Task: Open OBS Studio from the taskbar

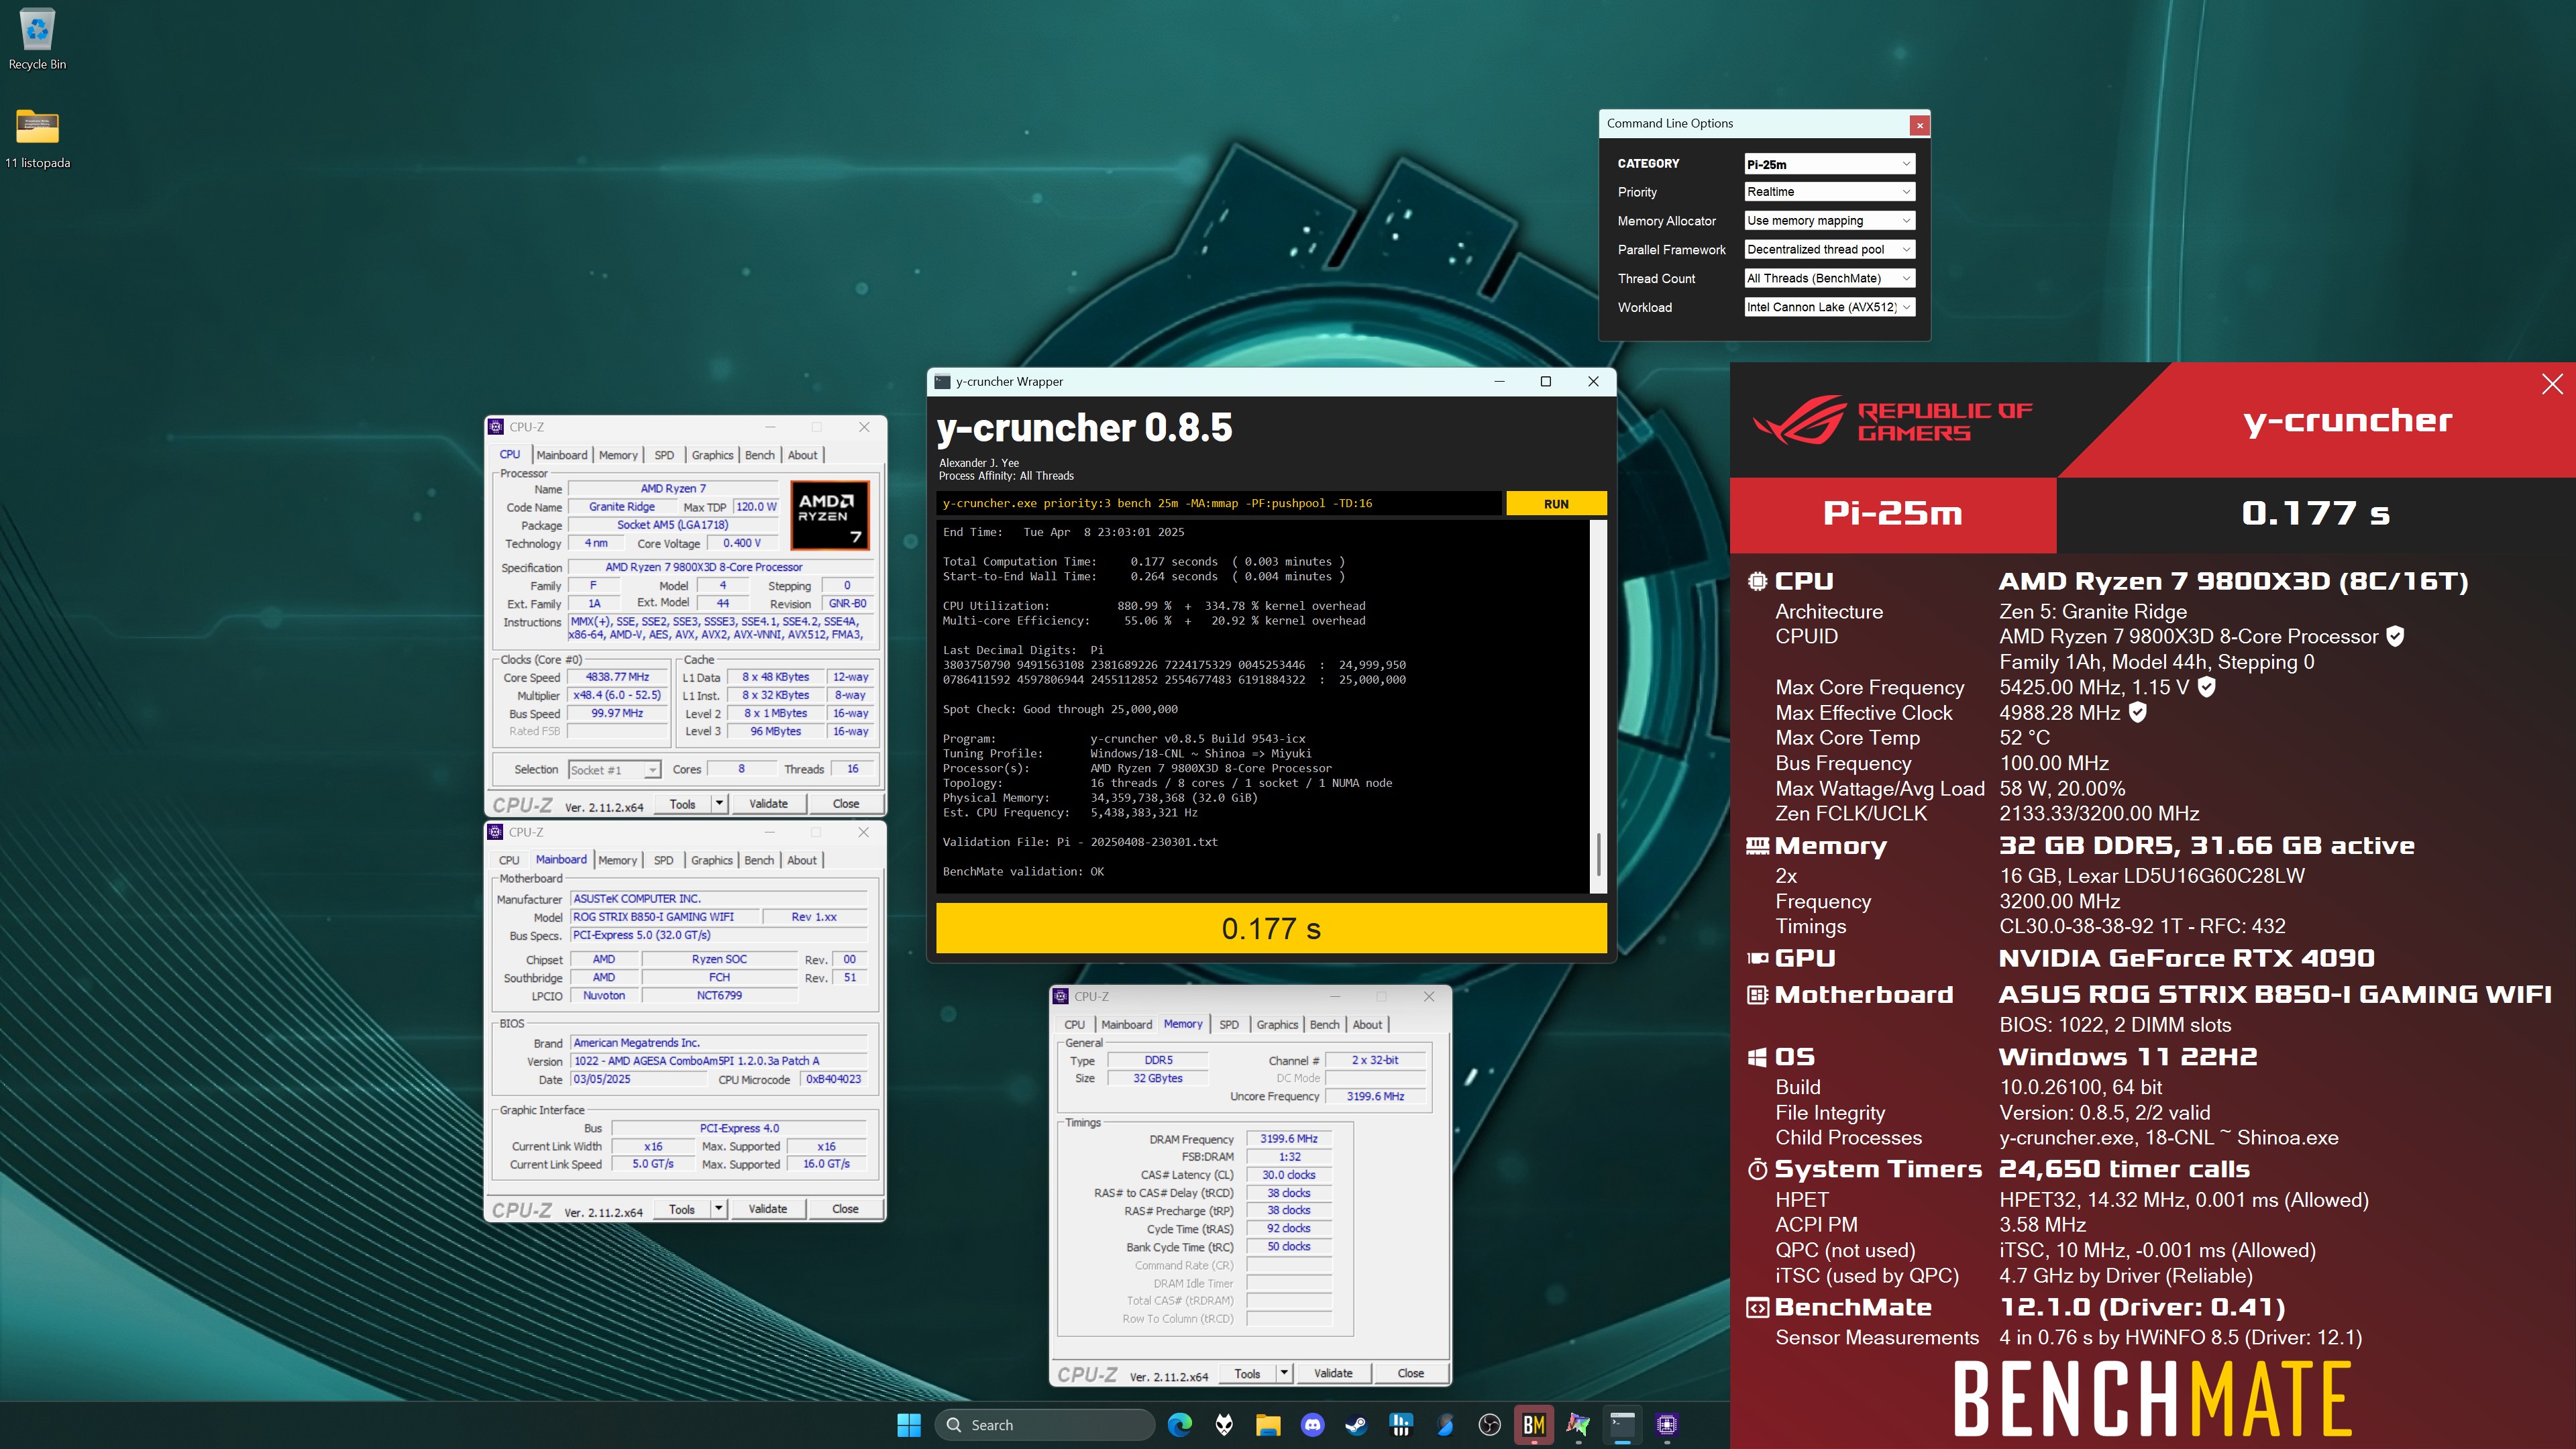Action: tap(1490, 1425)
